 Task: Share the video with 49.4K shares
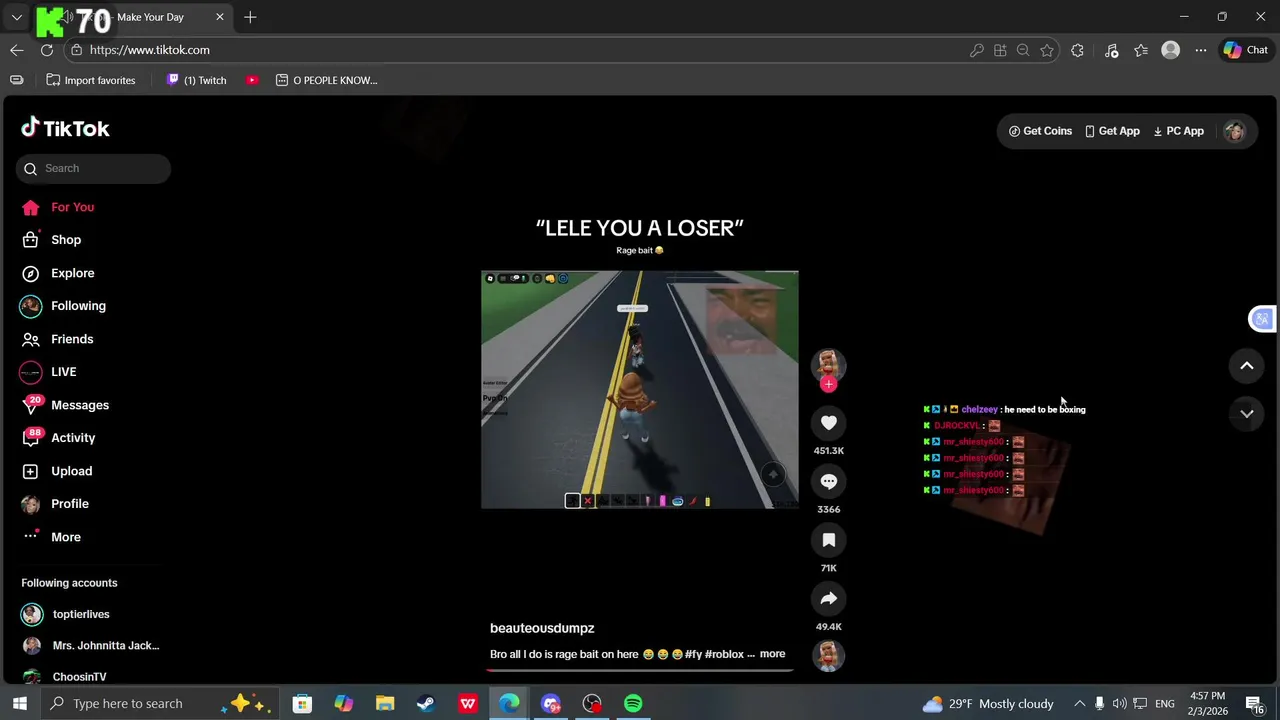click(x=828, y=599)
